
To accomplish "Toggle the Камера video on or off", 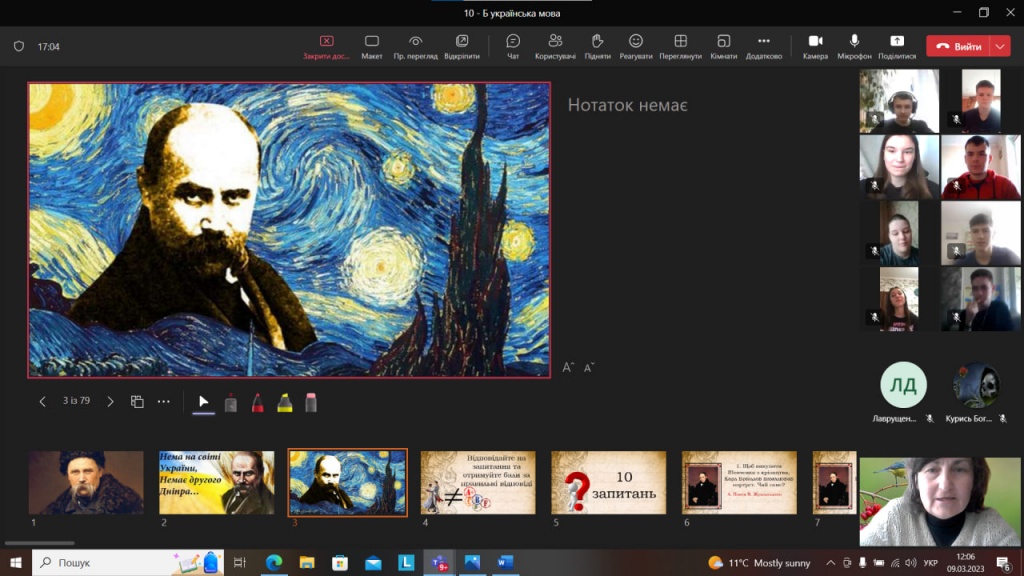I will point(815,46).
